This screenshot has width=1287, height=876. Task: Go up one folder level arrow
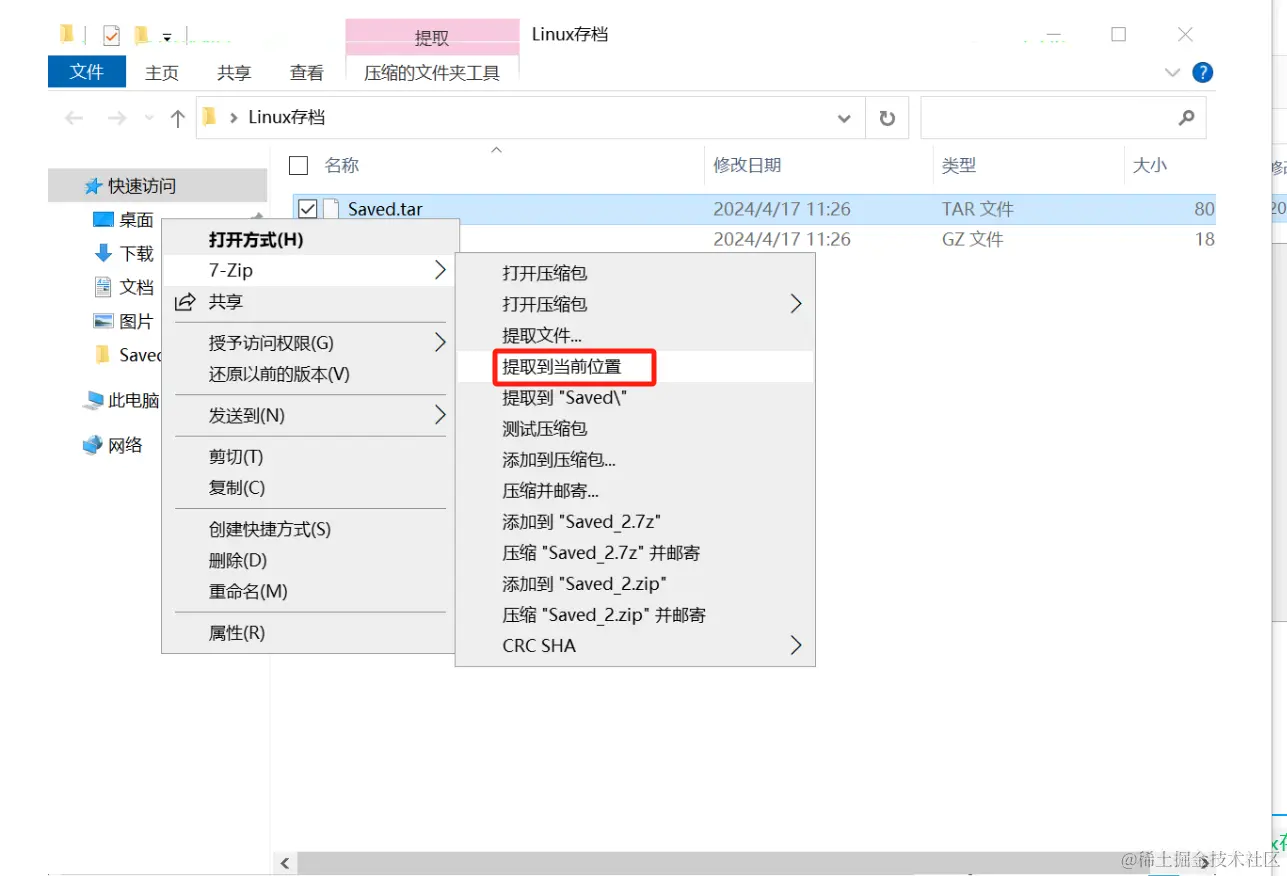click(178, 118)
